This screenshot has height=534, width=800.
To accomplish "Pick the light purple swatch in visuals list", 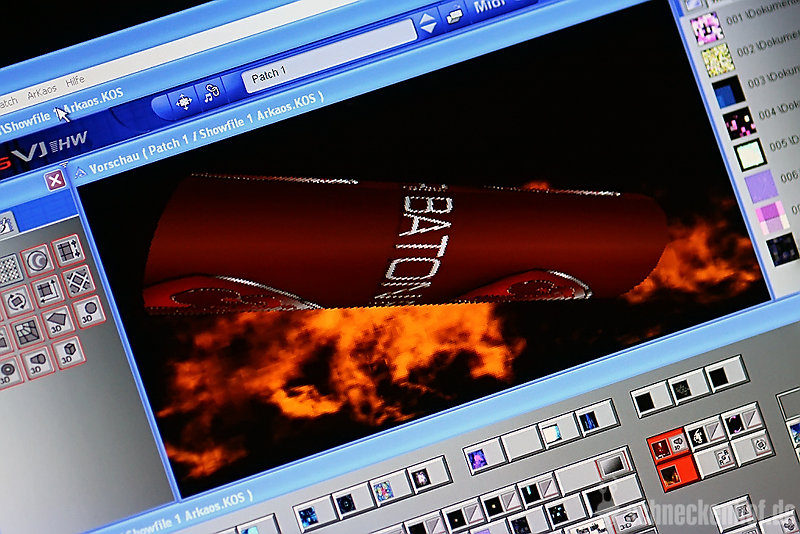I will pyautogui.click(x=761, y=184).
